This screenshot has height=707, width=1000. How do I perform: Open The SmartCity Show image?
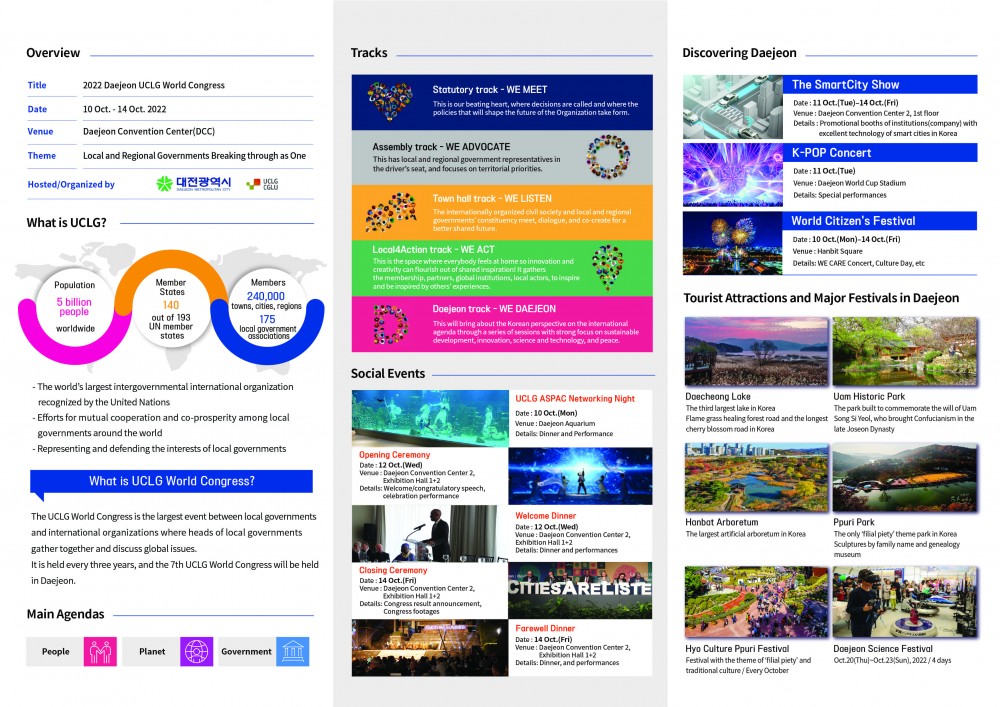(x=733, y=107)
